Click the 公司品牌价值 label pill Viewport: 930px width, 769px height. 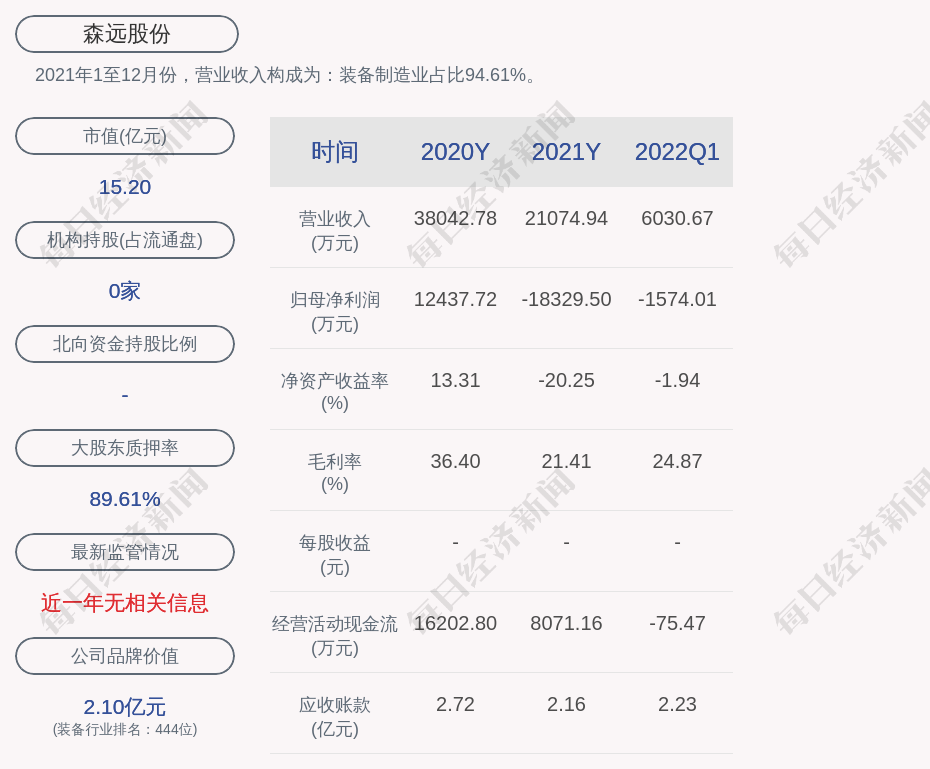point(125,656)
